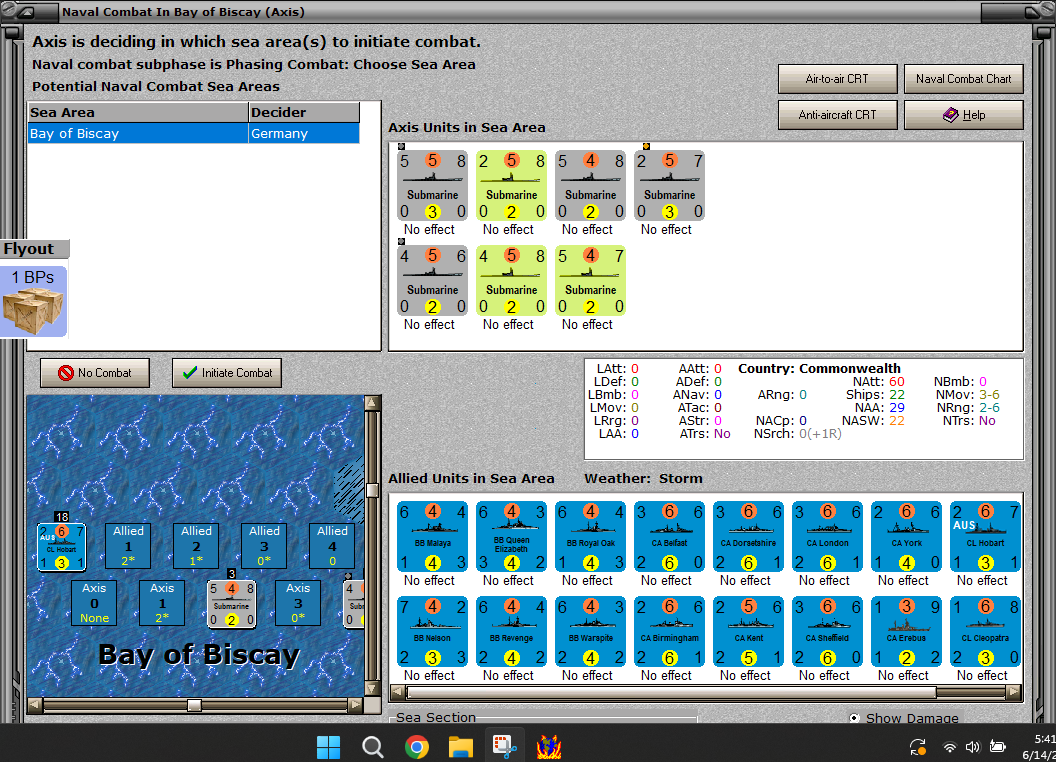Open Google Chrome from taskbar
This screenshot has width=1056, height=762.
click(417, 747)
